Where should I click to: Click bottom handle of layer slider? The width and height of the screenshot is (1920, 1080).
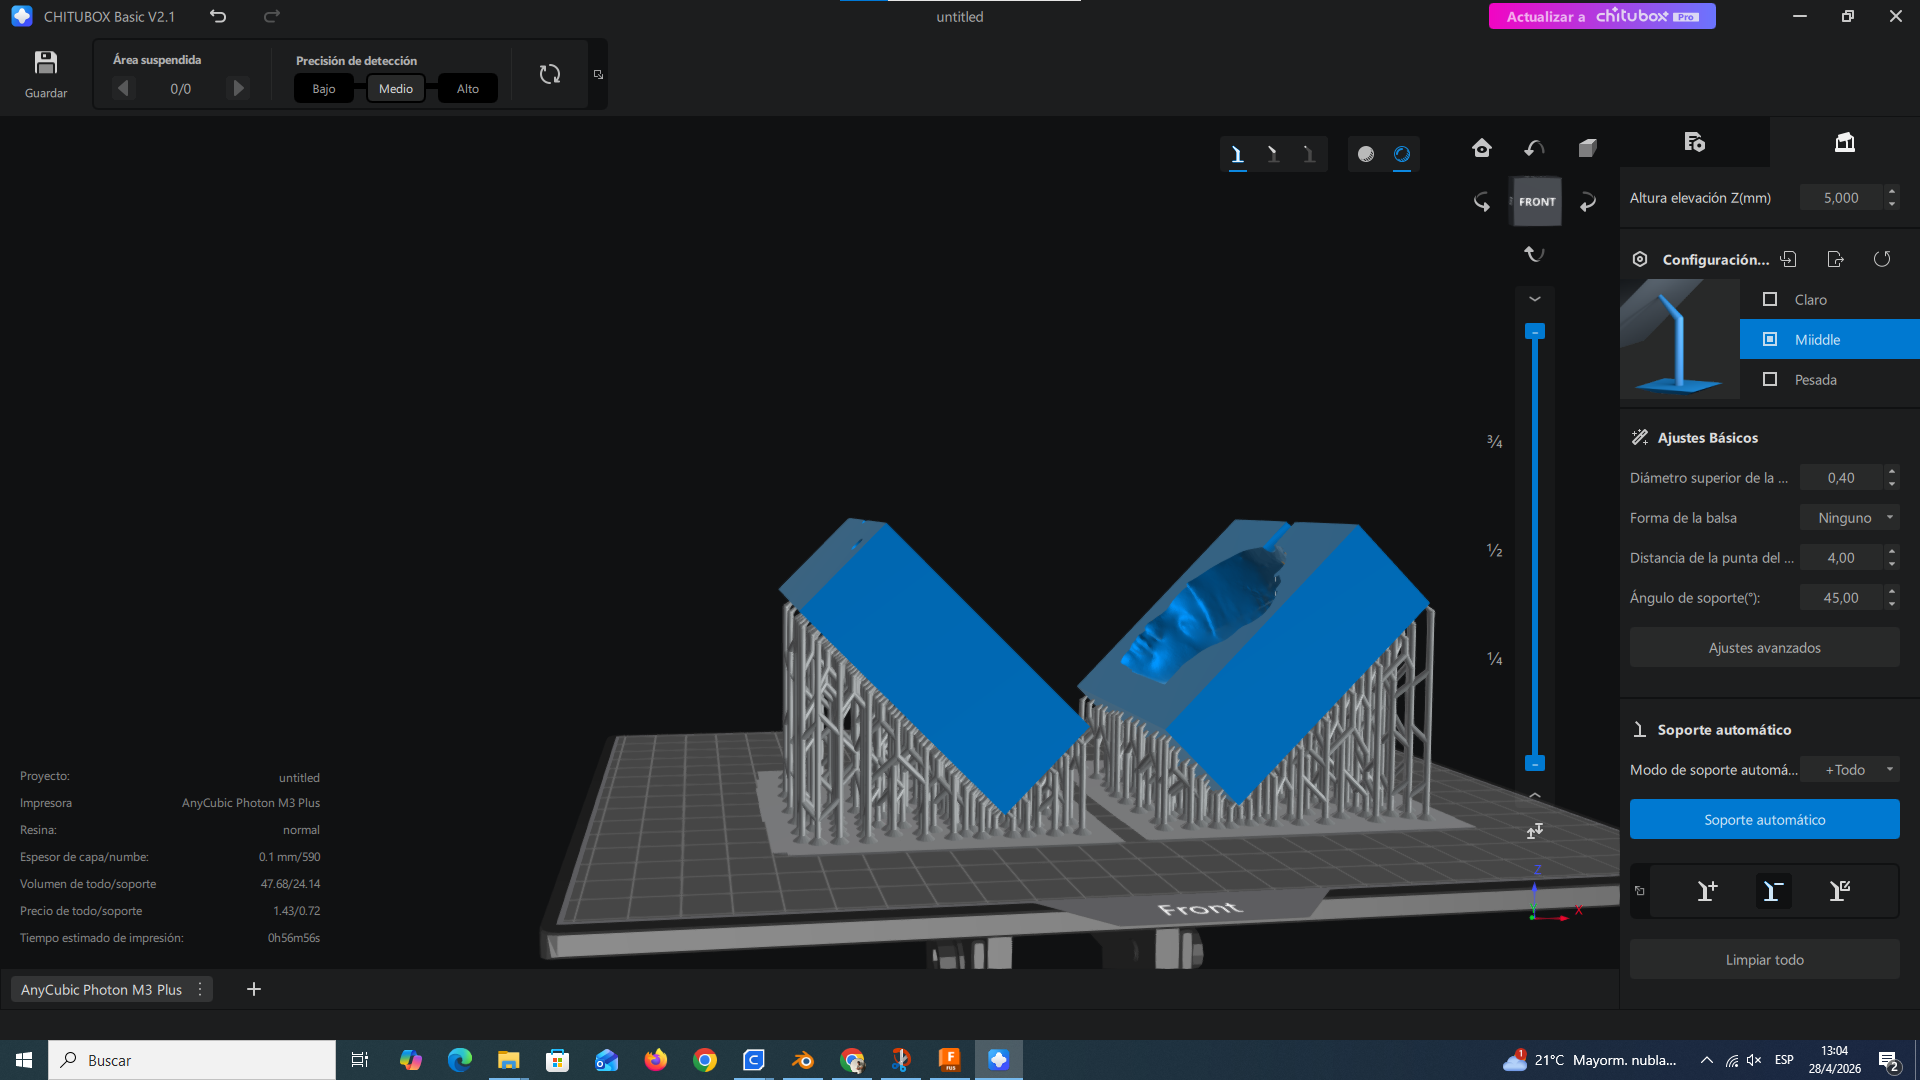point(1535,764)
